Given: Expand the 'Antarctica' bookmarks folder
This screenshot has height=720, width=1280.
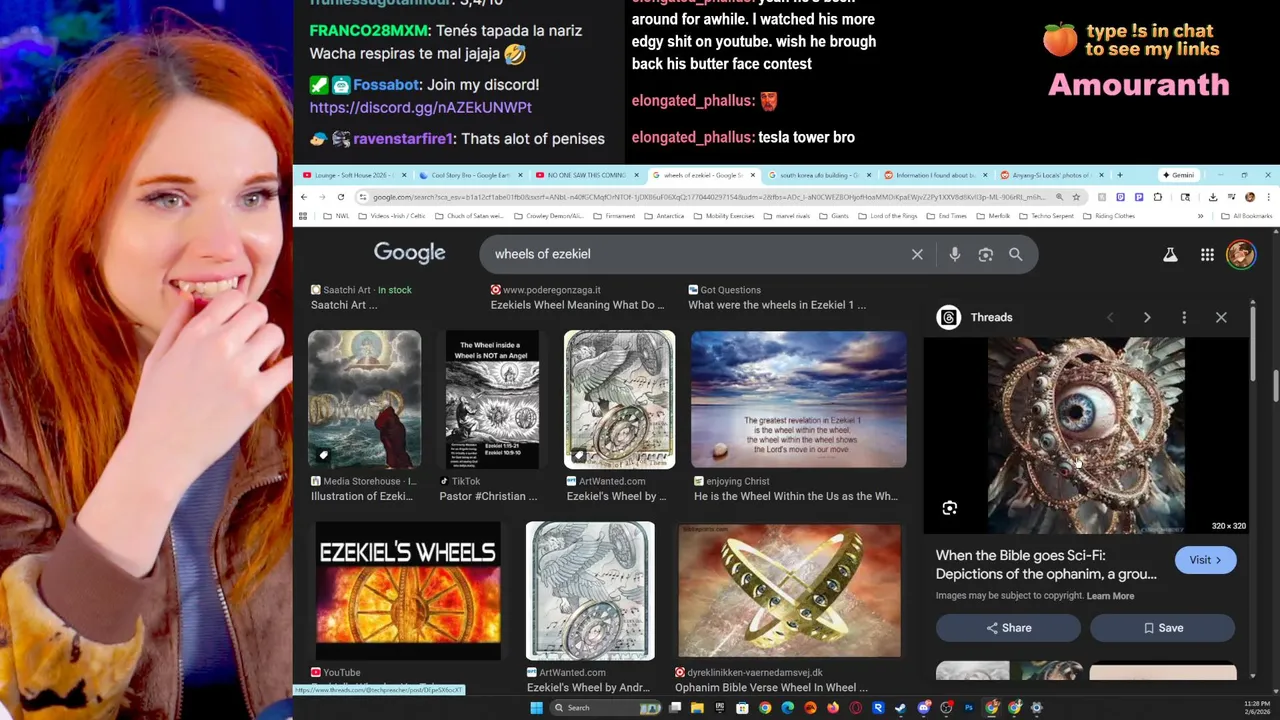Looking at the screenshot, I should (x=663, y=216).
